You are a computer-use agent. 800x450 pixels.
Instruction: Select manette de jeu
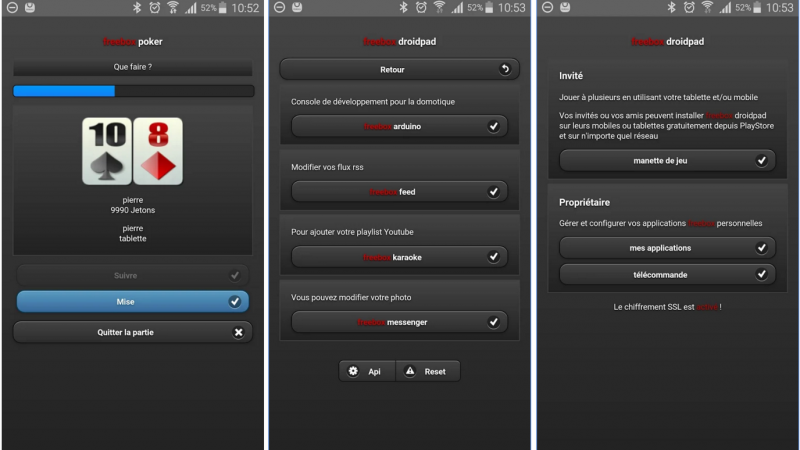click(x=667, y=160)
